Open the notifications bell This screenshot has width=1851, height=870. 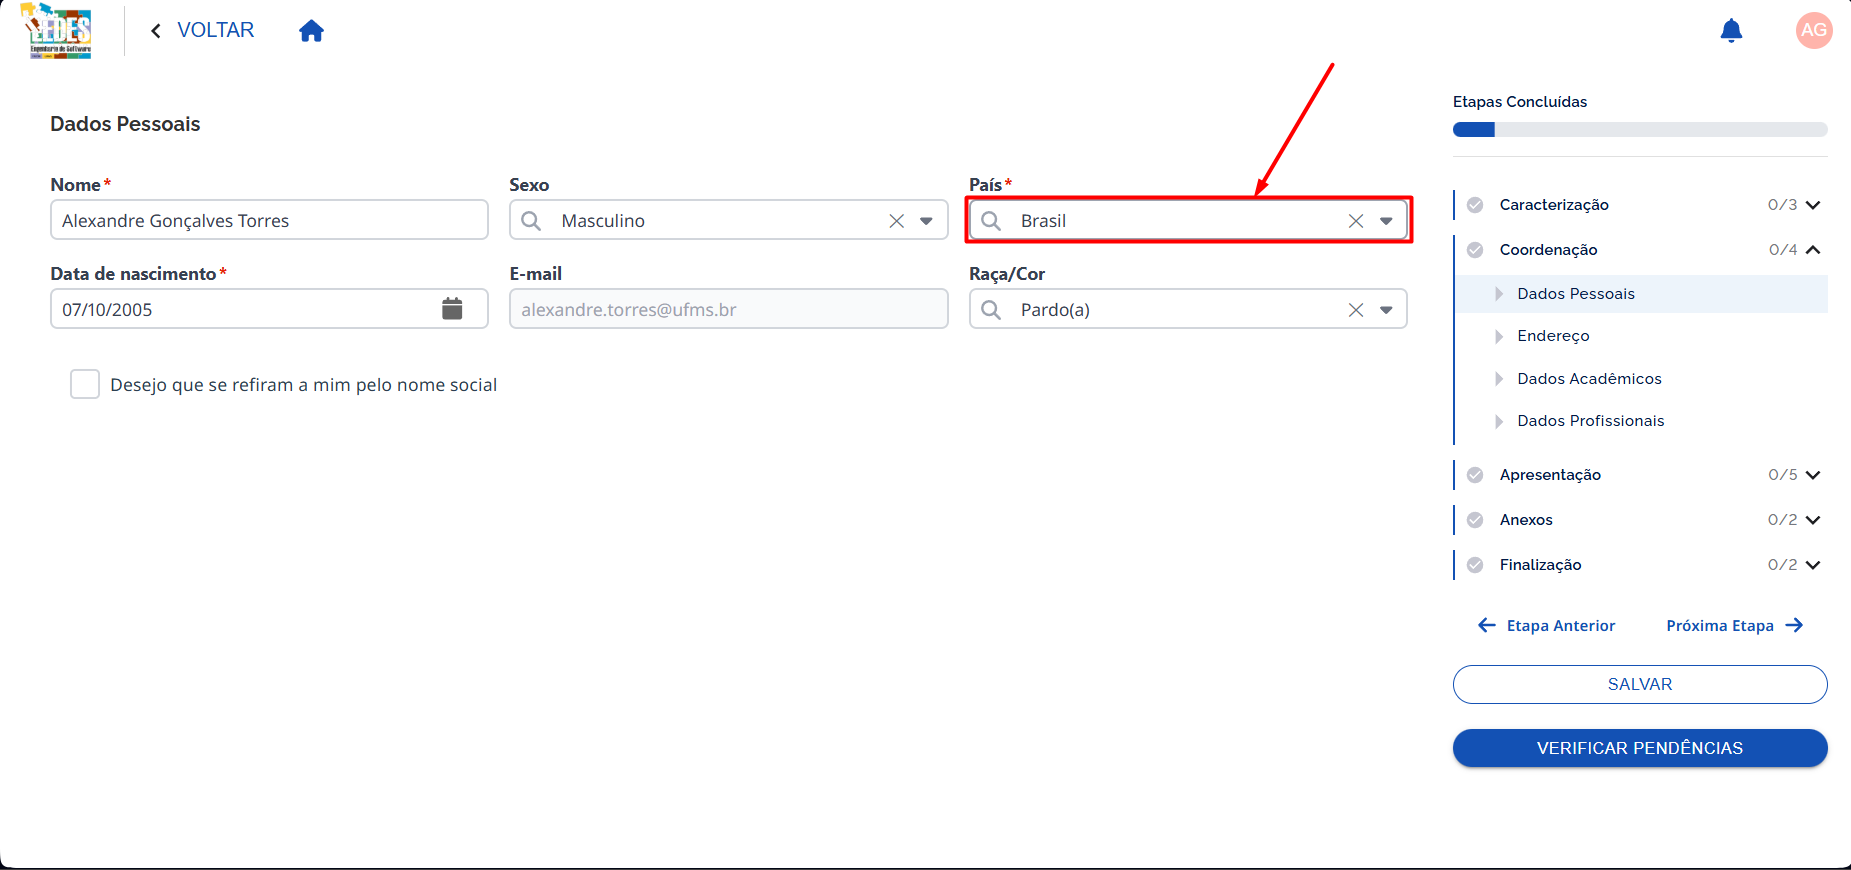[x=1731, y=31]
